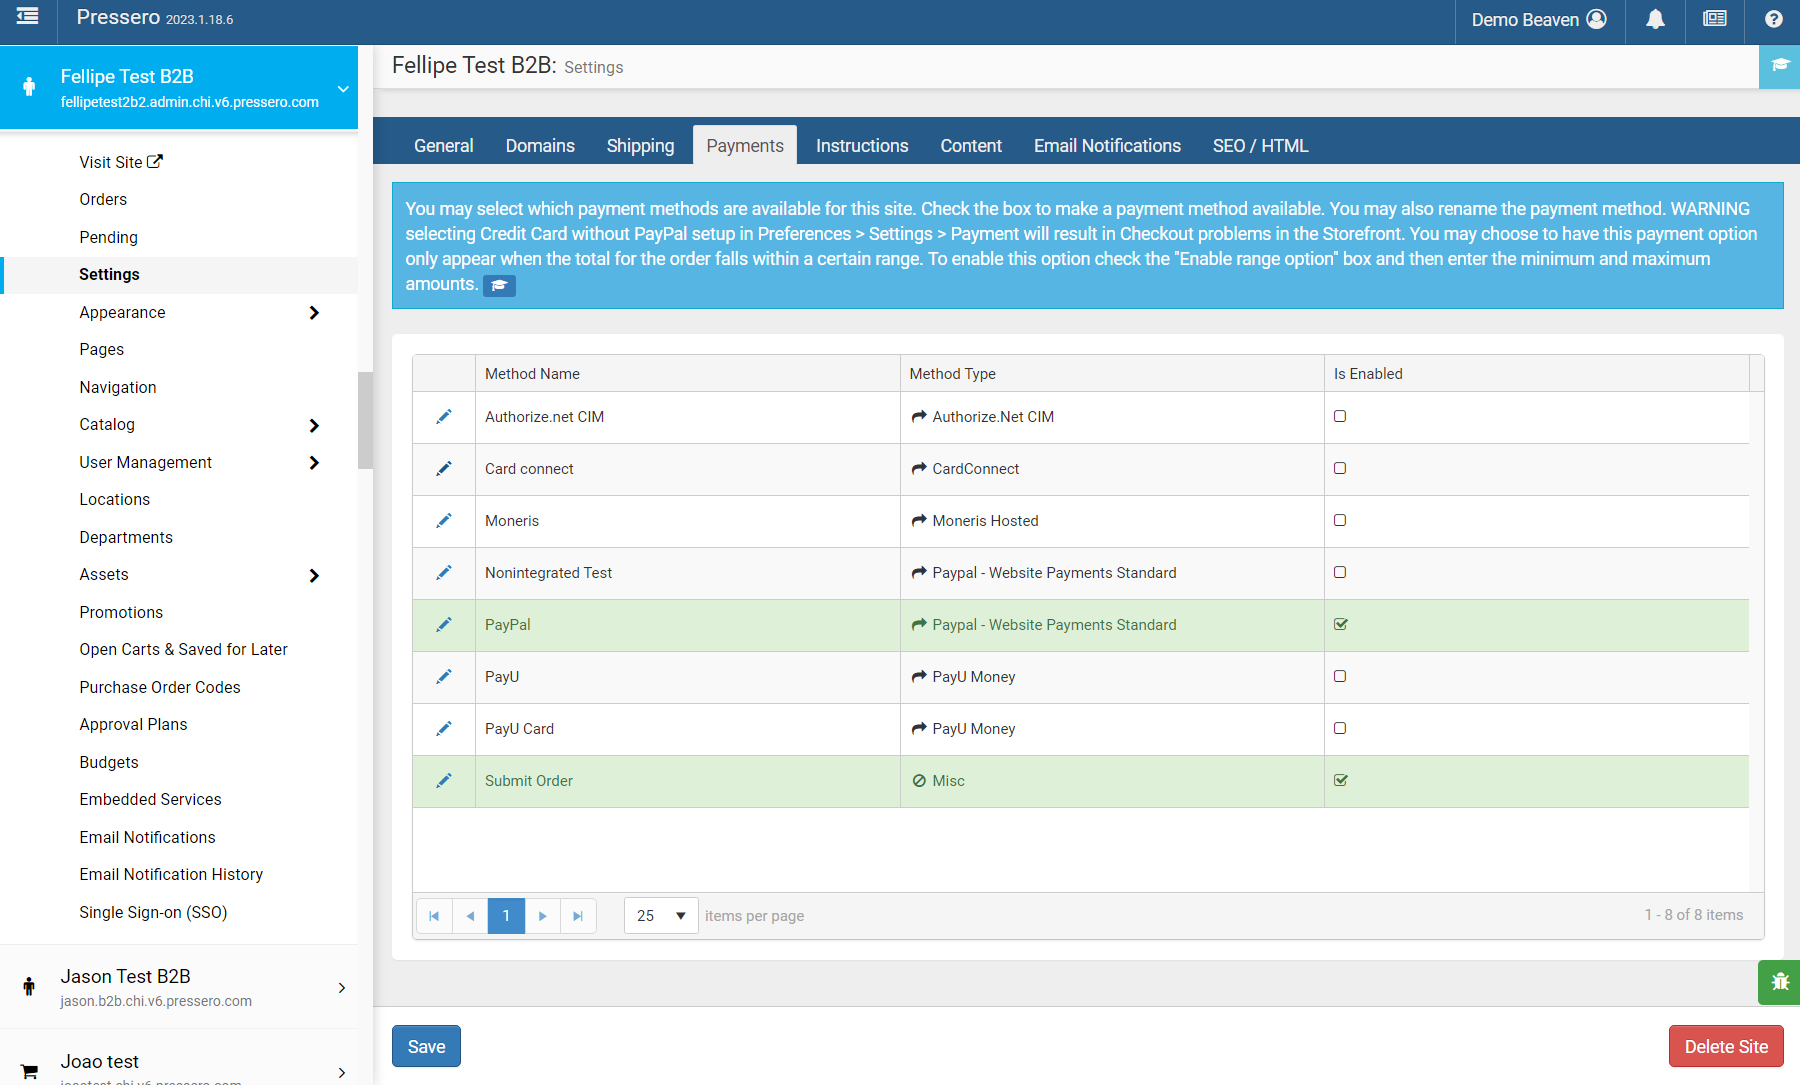Switch to the Instructions tab
The image size is (1800, 1085).
point(862,146)
